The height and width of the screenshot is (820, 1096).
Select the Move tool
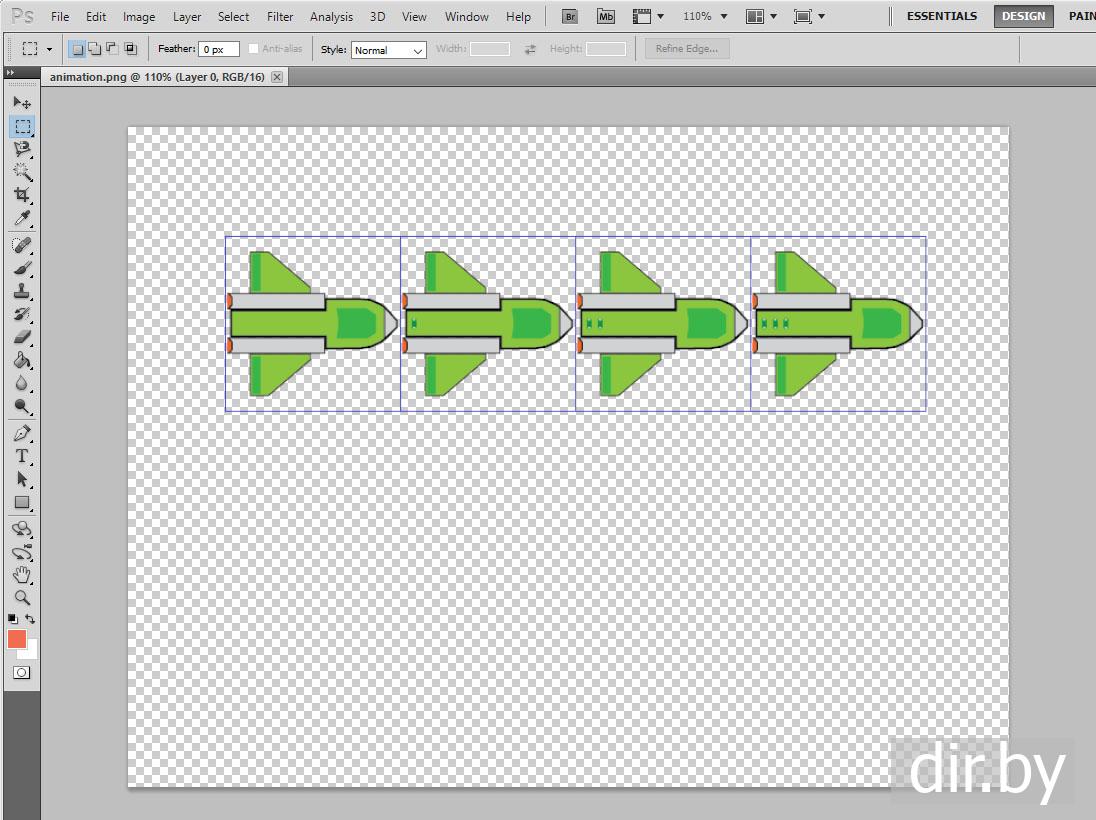coord(22,103)
